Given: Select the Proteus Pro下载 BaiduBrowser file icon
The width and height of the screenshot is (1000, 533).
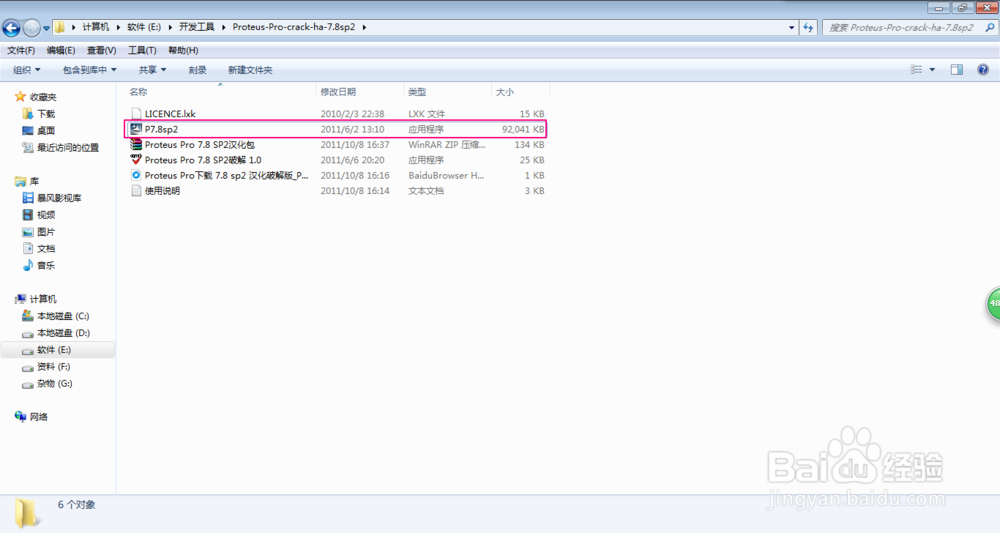Looking at the screenshot, I should click(136, 175).
